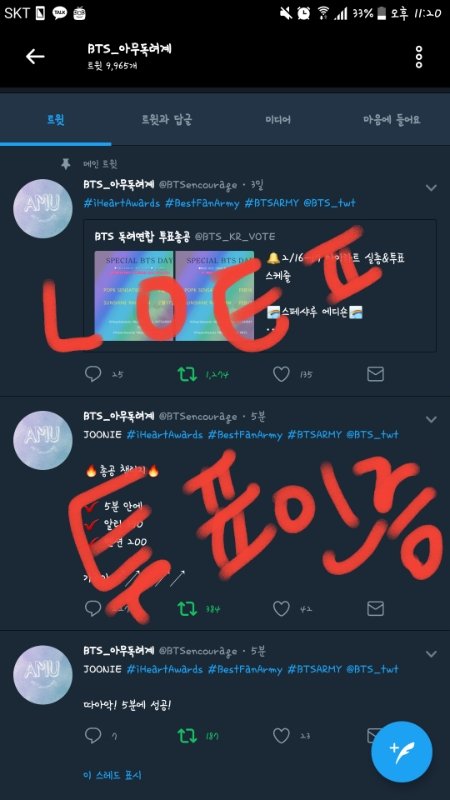The image size is (450, 800).
Task: Switch to the 미디어 tab
Action: tap(278, 120)
